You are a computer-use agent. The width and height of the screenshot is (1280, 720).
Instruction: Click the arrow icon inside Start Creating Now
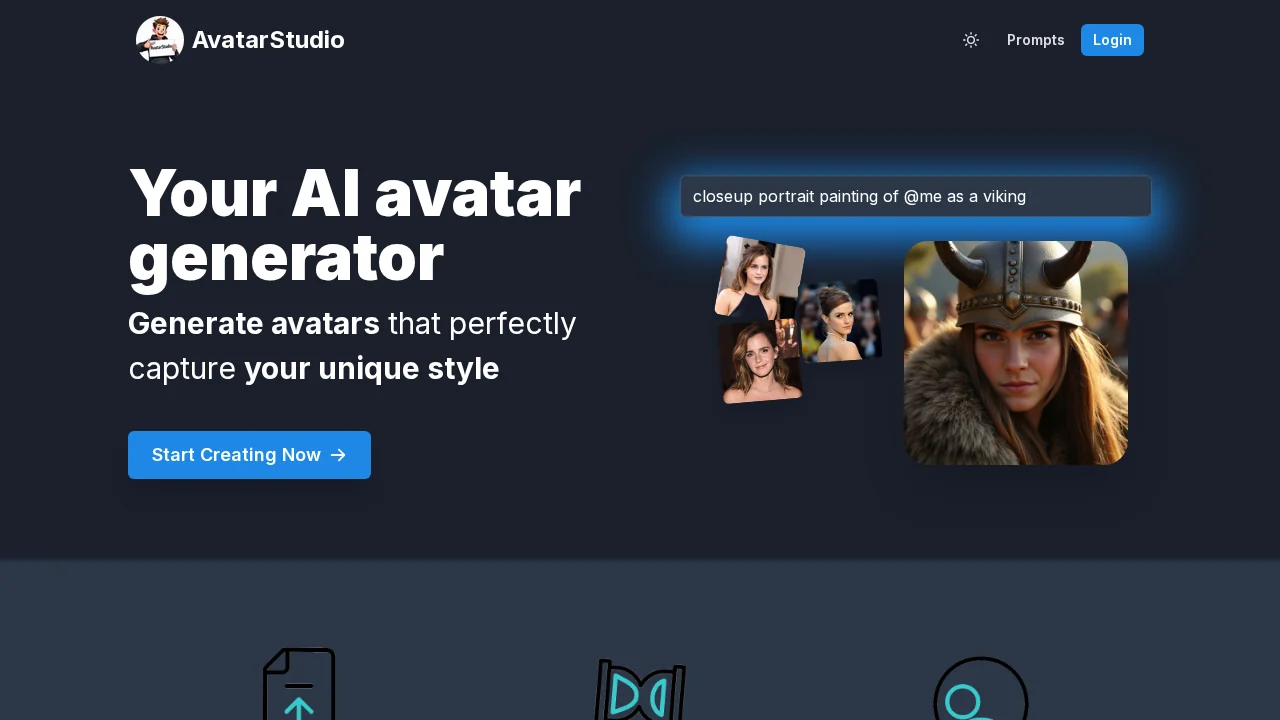(x=338, y=455)
